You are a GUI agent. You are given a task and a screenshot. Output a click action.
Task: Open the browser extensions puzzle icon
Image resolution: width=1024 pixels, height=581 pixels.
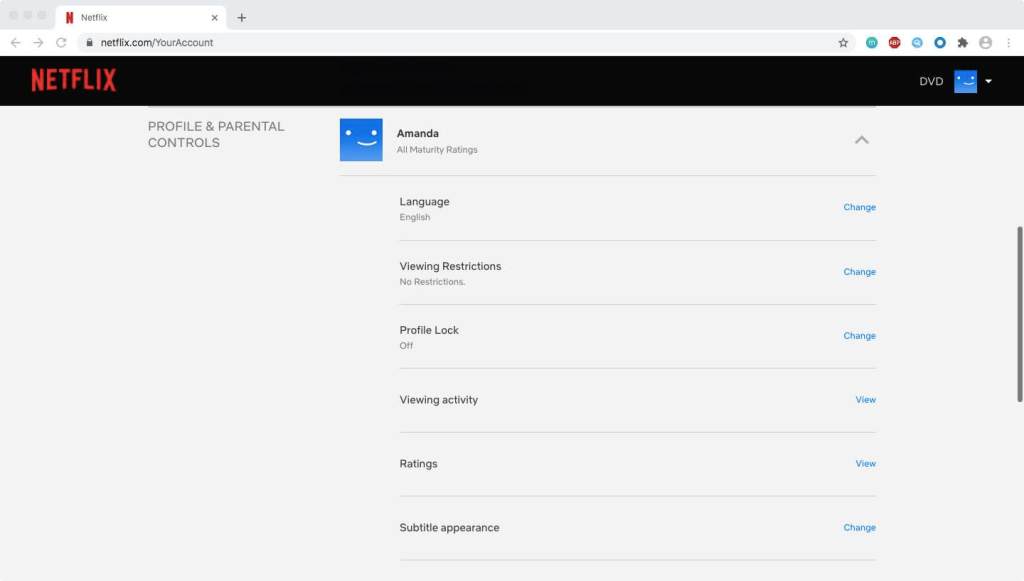962,43
